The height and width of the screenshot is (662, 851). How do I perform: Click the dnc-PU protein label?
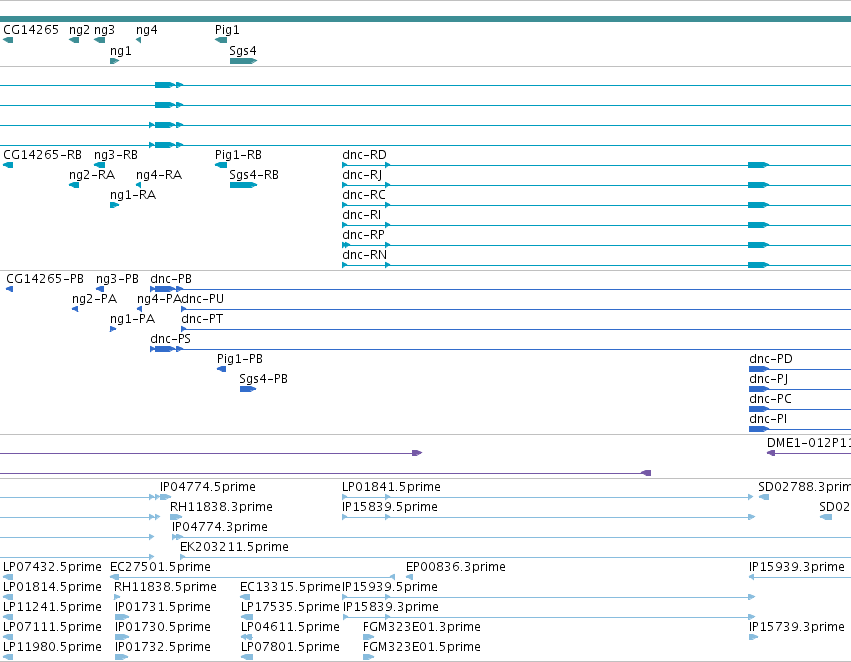click(x=202, y=299)
